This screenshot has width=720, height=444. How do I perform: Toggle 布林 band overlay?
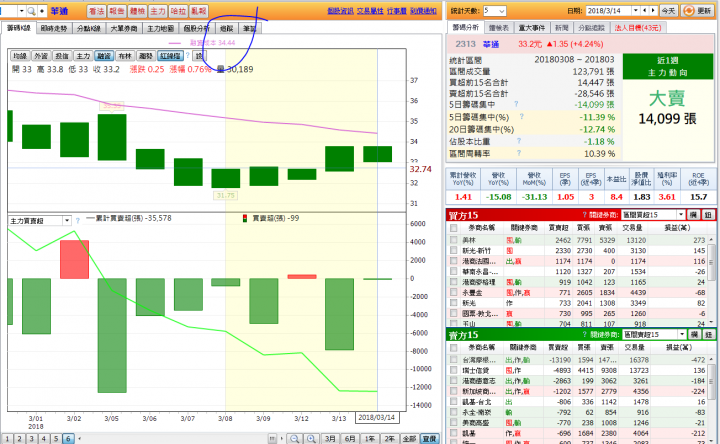pyautogui.click(x=125, y=56)
